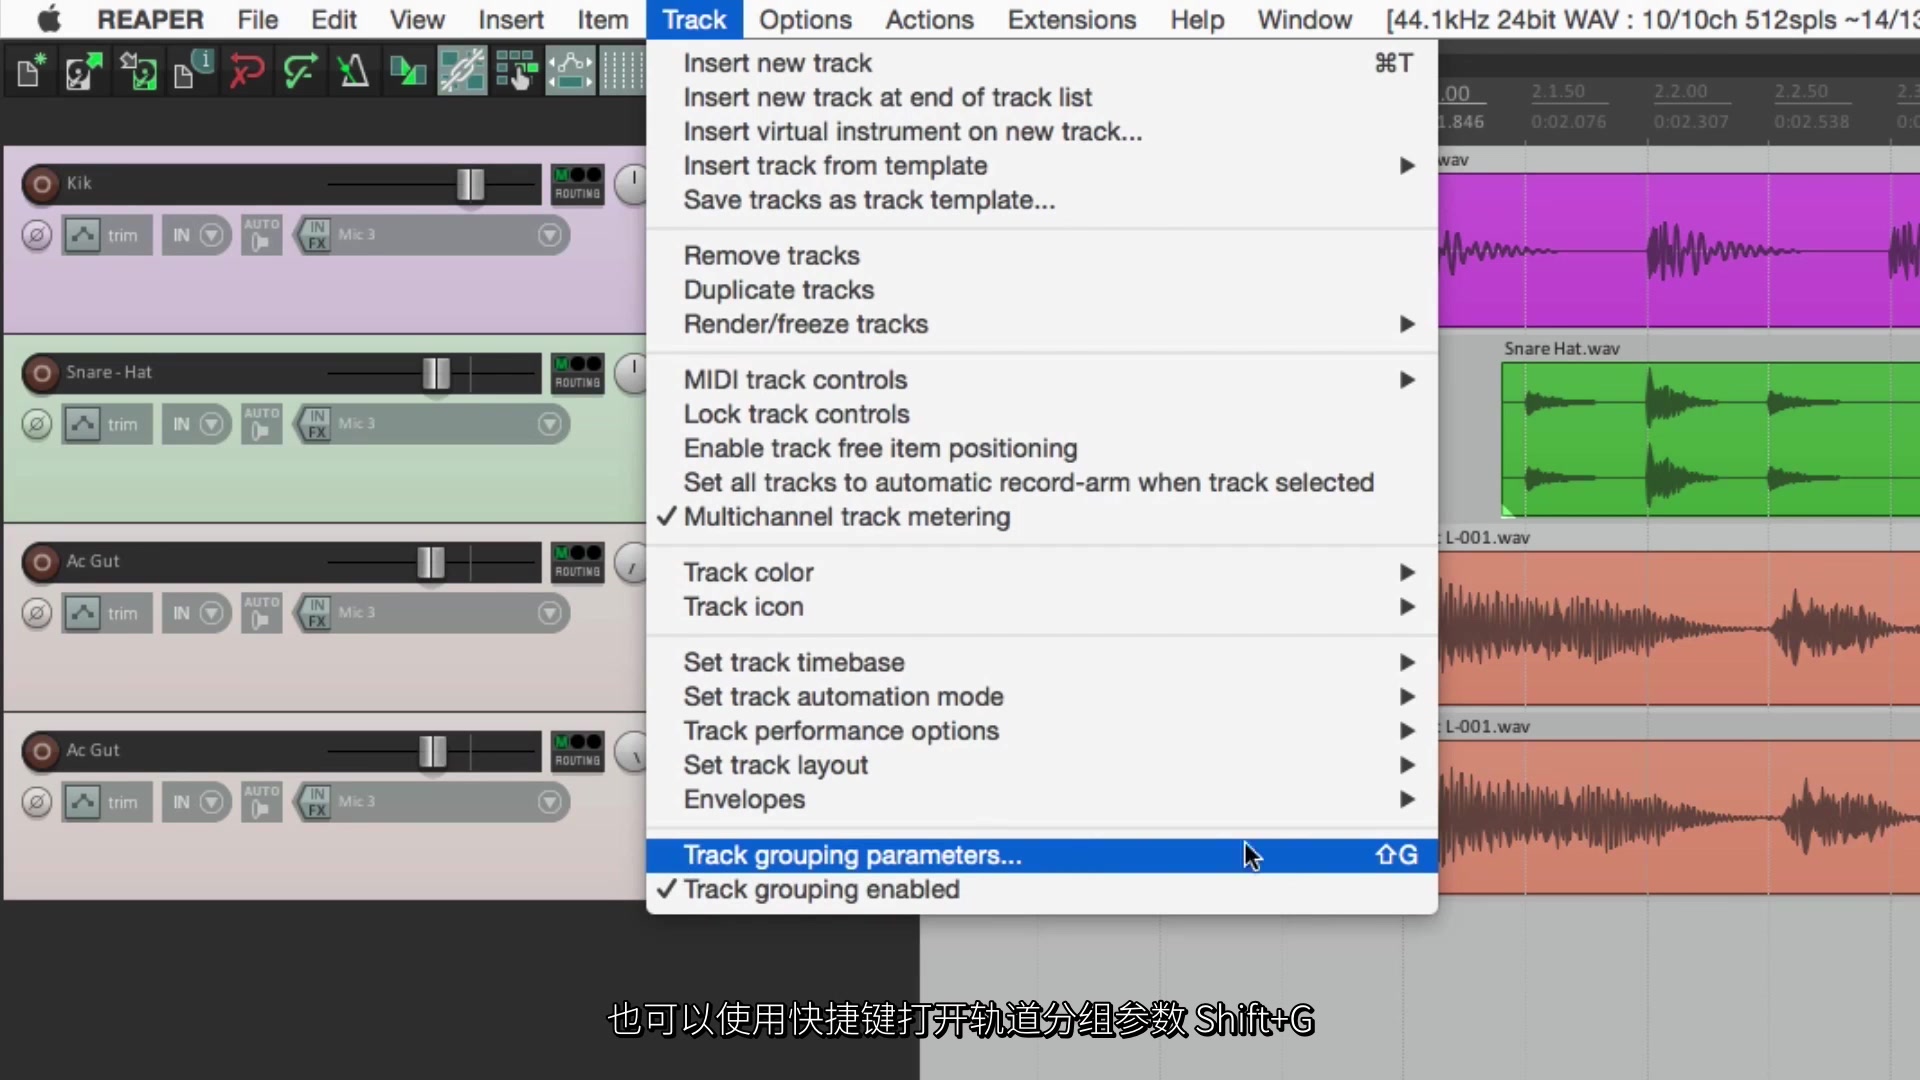This screenshot has height=1080, width=1920.
Task: Toggle Multichannel track metering option
Action: coord(846,517)
